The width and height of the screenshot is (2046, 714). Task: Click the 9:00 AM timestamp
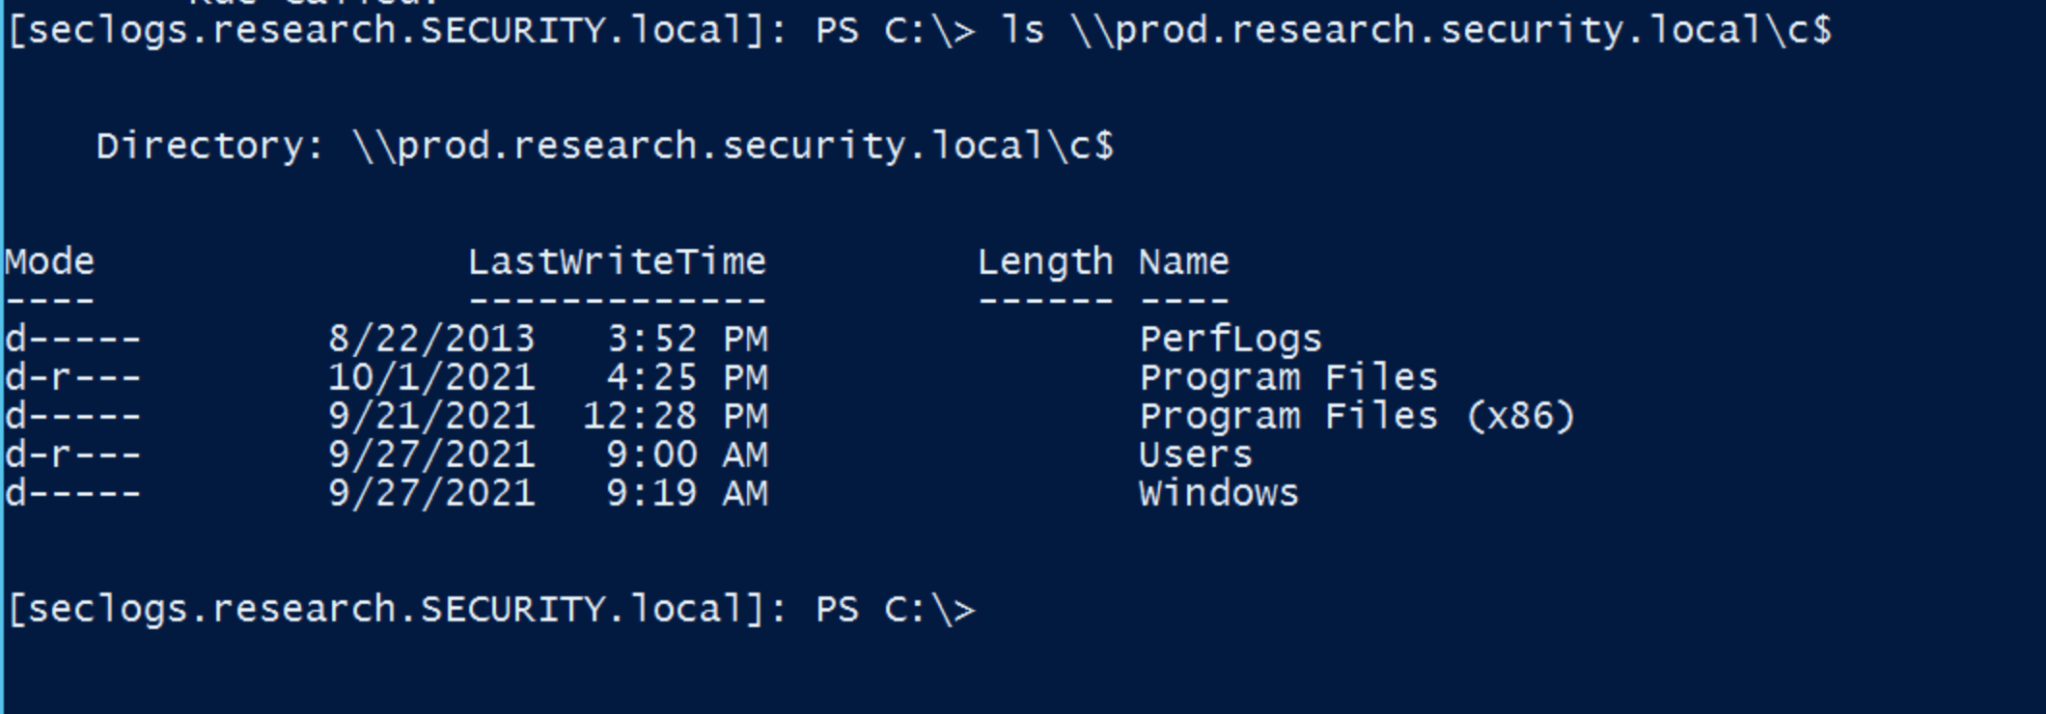687,455
